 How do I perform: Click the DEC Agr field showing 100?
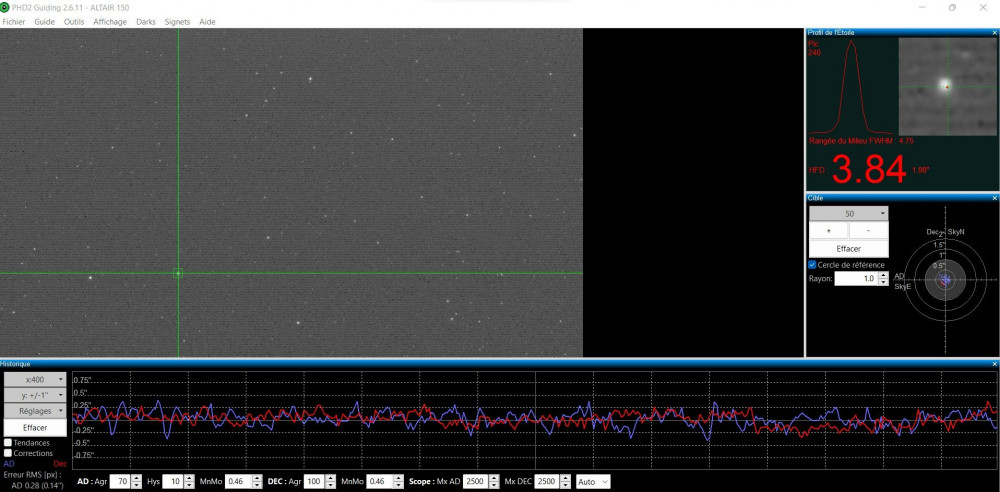tap(313, 482)
